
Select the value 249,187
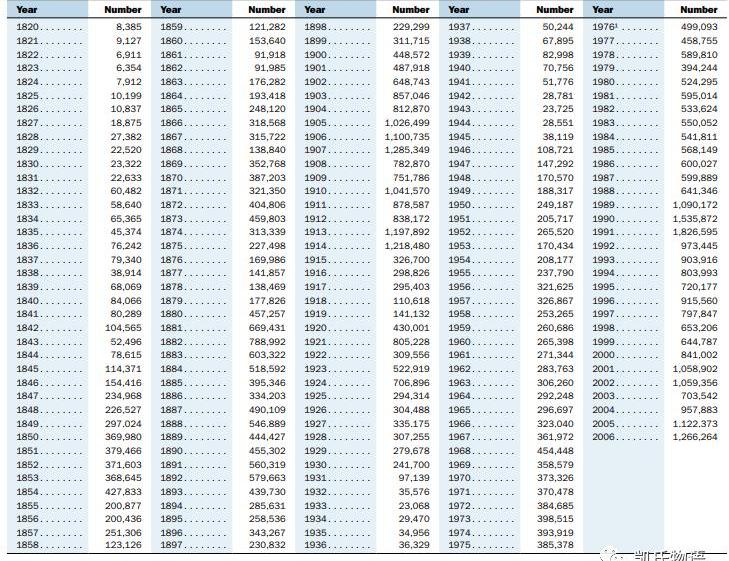click(556, 205)
